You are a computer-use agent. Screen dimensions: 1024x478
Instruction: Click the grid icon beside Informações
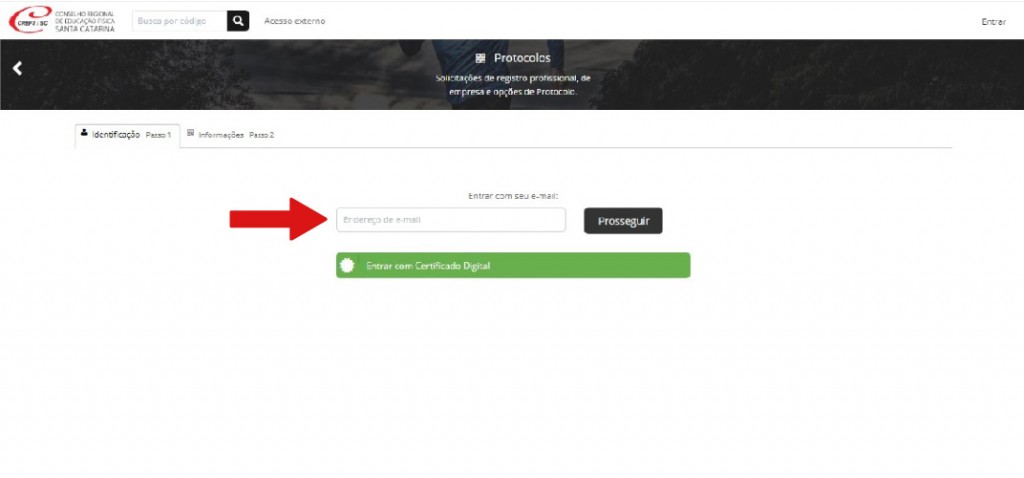190,134
